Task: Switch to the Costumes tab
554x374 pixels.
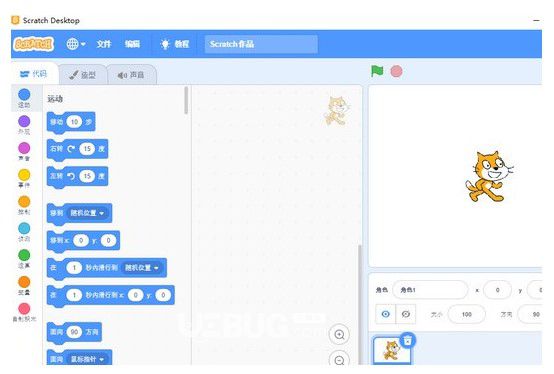Action: point(83,75)
